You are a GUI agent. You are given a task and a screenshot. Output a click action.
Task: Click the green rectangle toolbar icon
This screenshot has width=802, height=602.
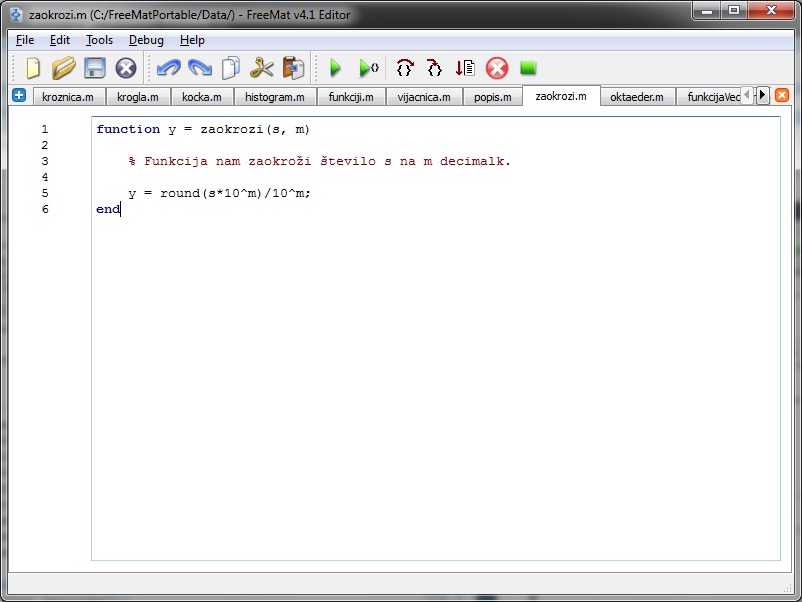tap(528, 68)
